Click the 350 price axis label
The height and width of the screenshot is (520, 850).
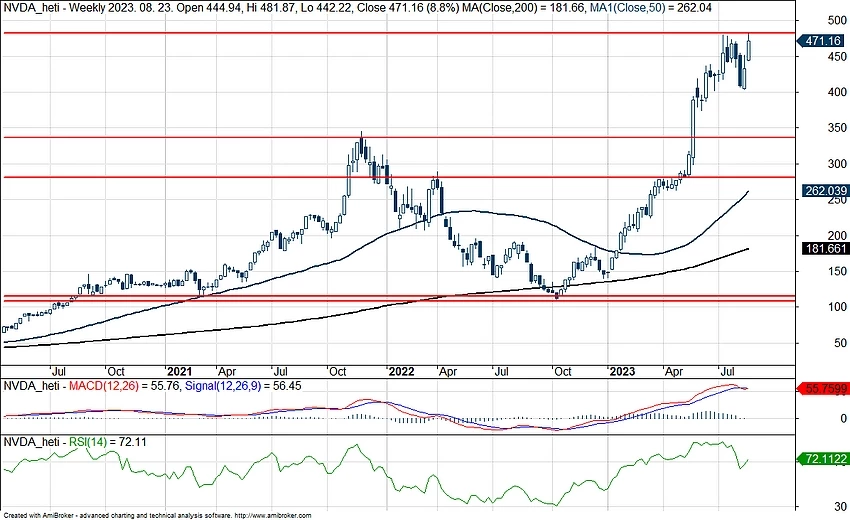[x=837, y=128]
